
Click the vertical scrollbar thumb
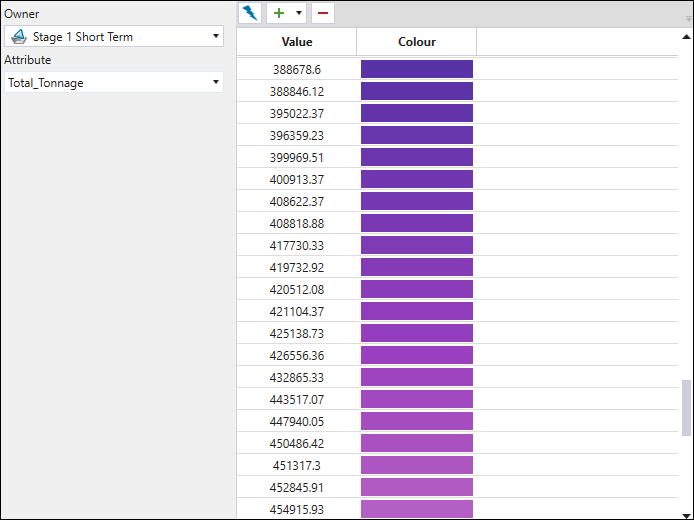(x=686, y=407)
